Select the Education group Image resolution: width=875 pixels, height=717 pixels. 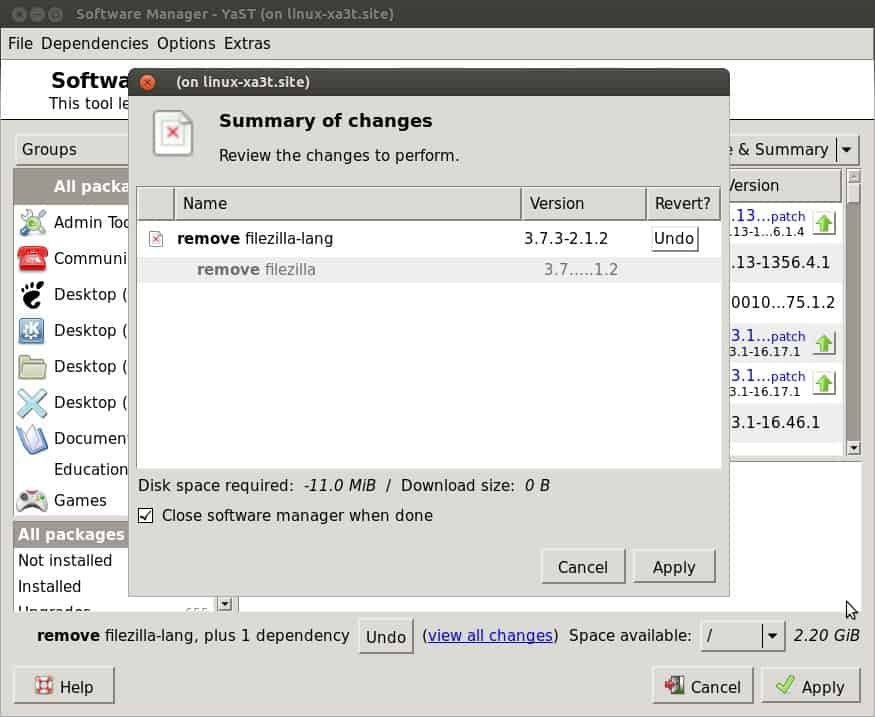[x=72, y=469]
